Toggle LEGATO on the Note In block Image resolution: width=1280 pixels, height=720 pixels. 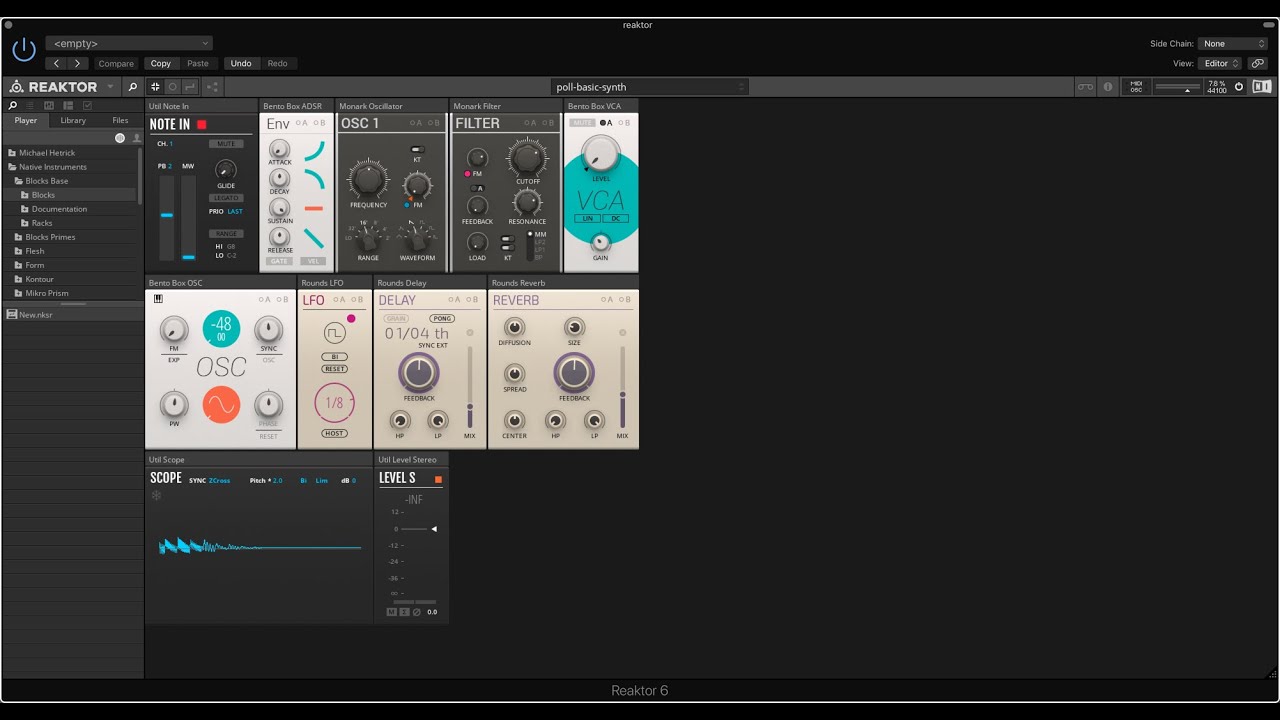pyautogui.click(x=226, y=198)
